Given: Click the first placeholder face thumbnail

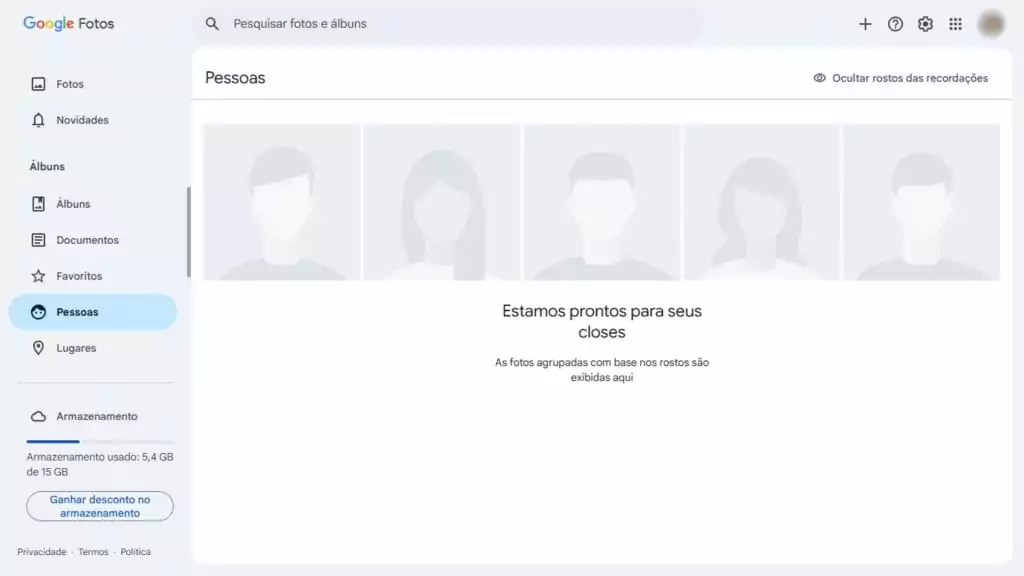Looking at the screenshot, I should 281,202.
